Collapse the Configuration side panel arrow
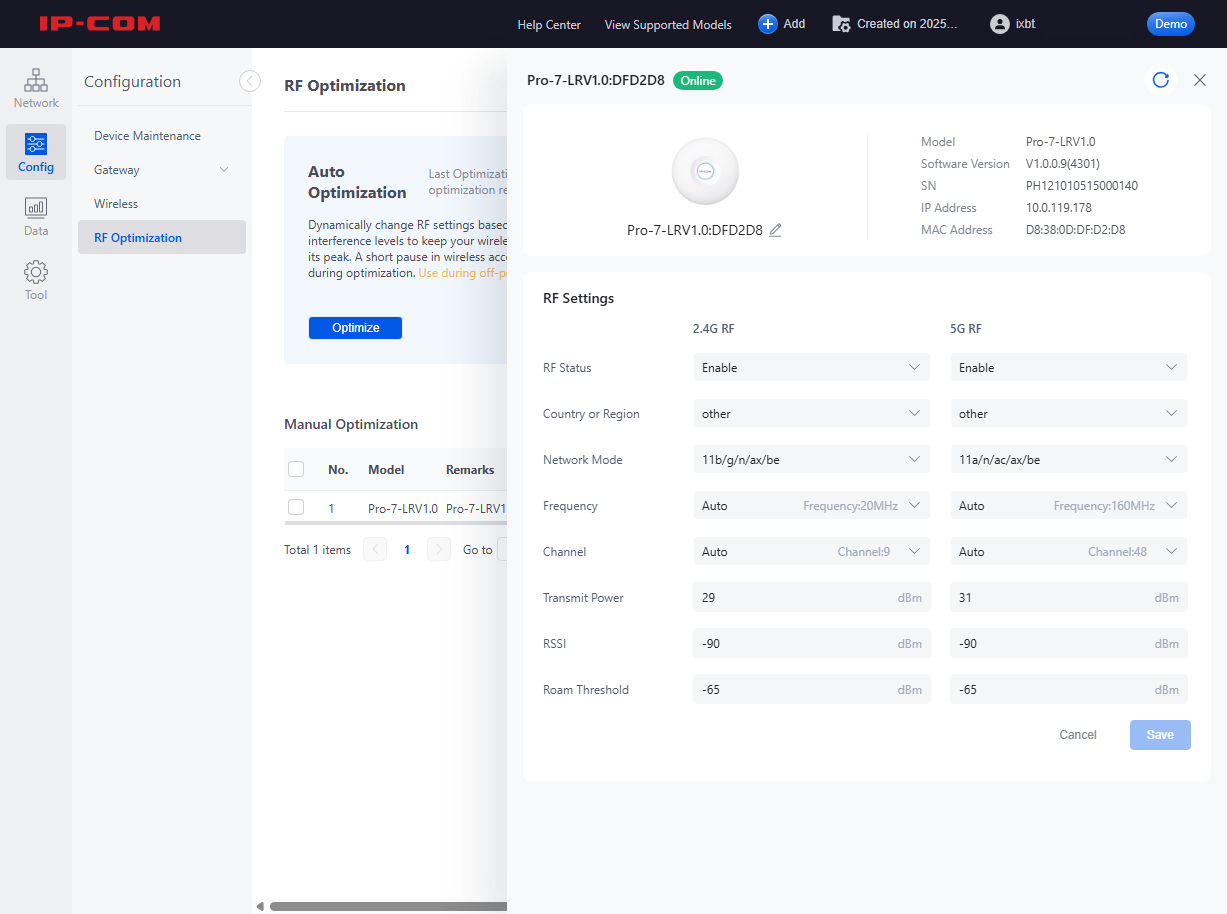The height and width of the screenshot is (914, 1227). [x=250, y=81]
